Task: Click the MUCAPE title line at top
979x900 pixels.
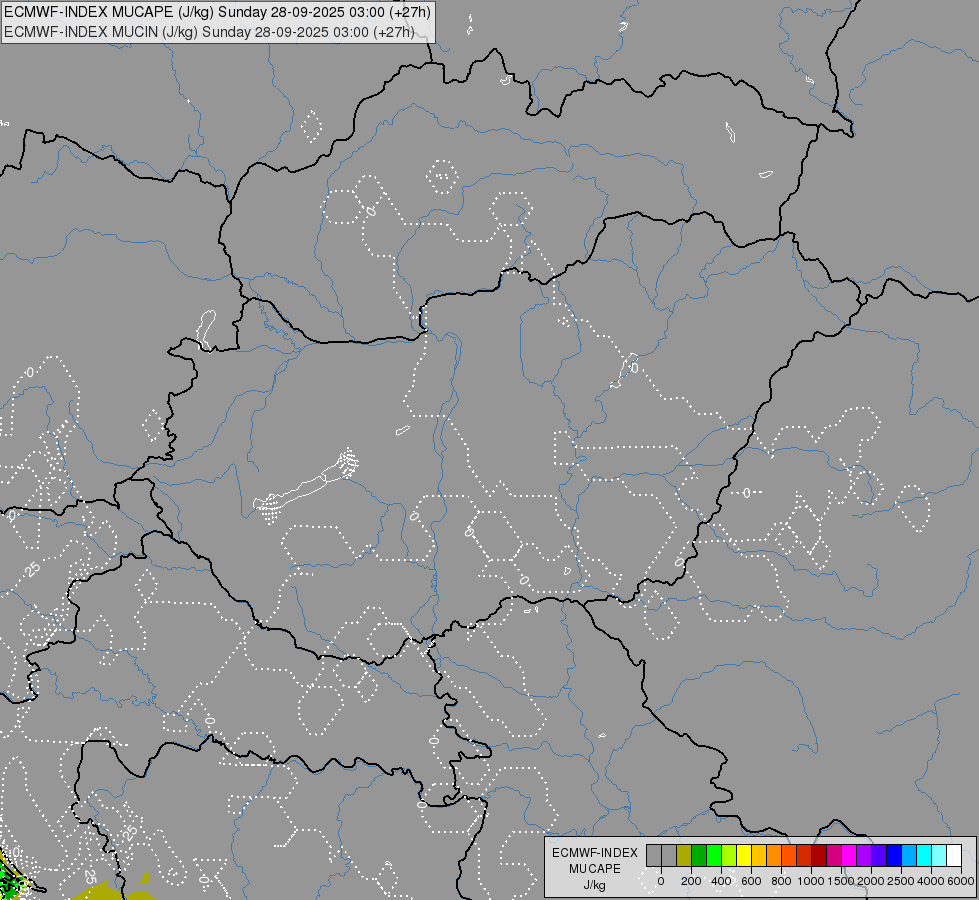Action: [x=217, y=12]
